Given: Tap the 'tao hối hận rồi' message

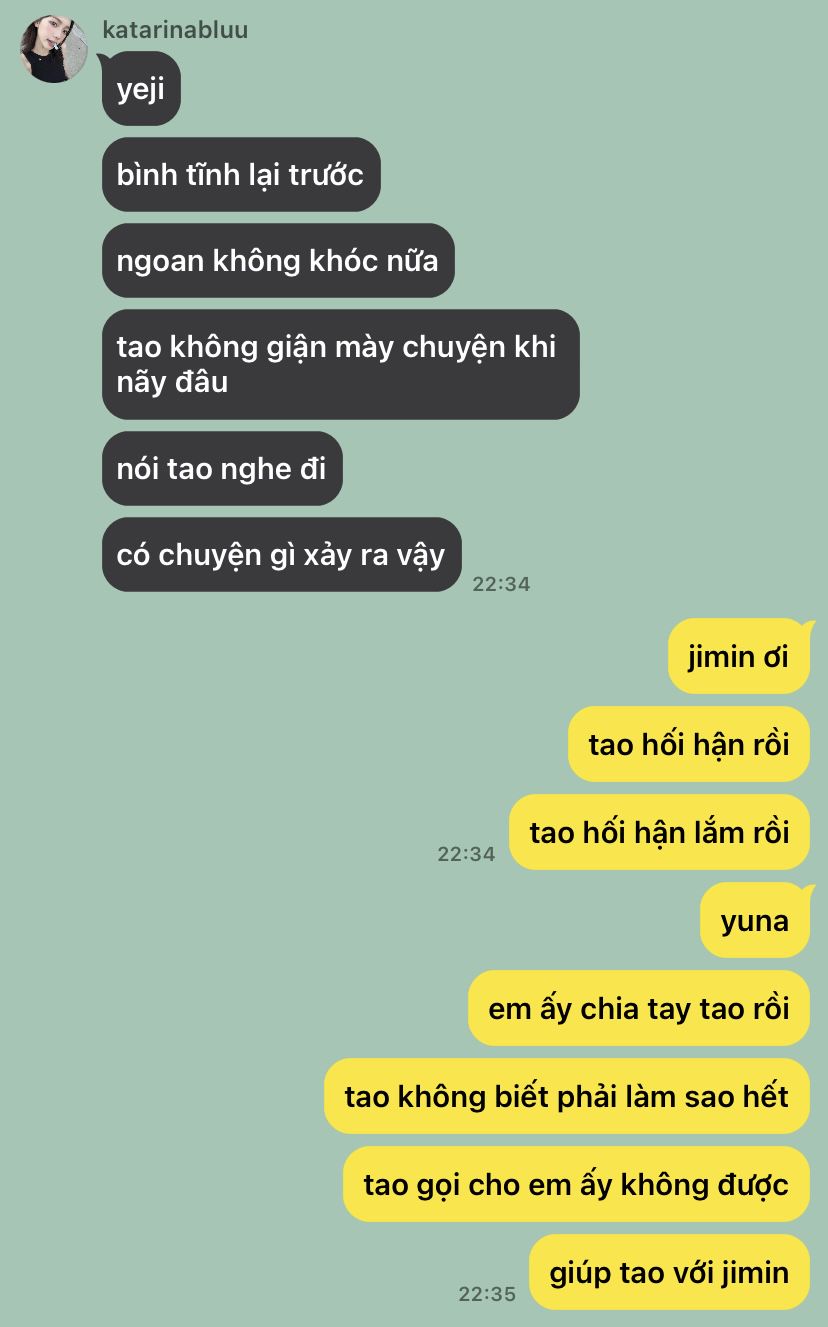Looking at the screenshot, I should [689, 745].
